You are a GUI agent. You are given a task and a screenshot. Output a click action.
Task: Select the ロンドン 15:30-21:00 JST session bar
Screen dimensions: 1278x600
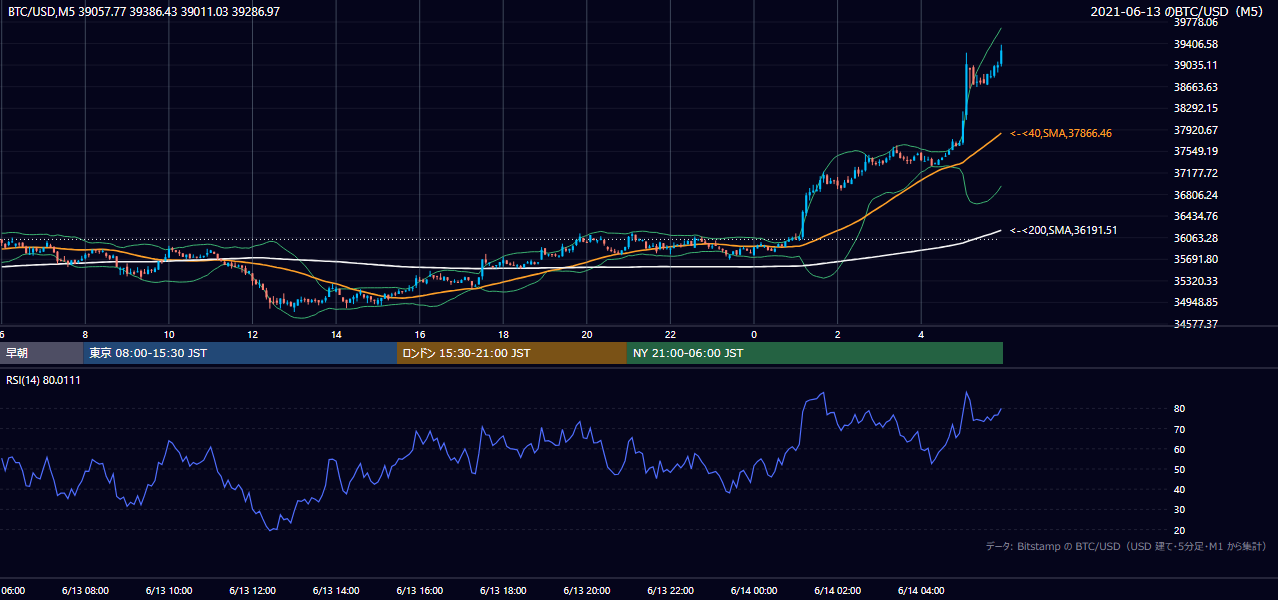pyautogui.click(x=512, y=353)
